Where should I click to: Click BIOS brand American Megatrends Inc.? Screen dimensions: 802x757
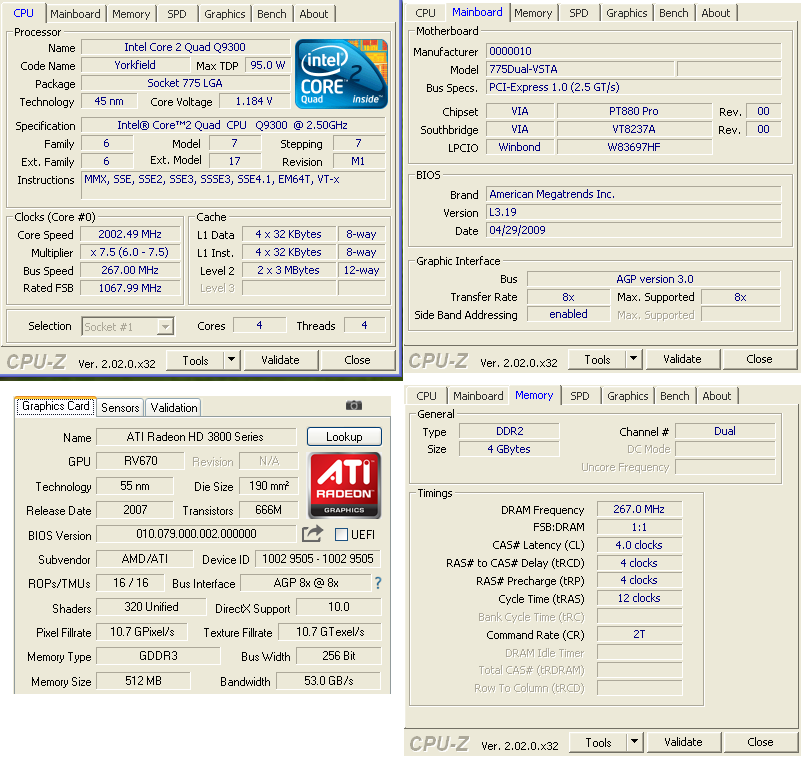pos(634,194)
